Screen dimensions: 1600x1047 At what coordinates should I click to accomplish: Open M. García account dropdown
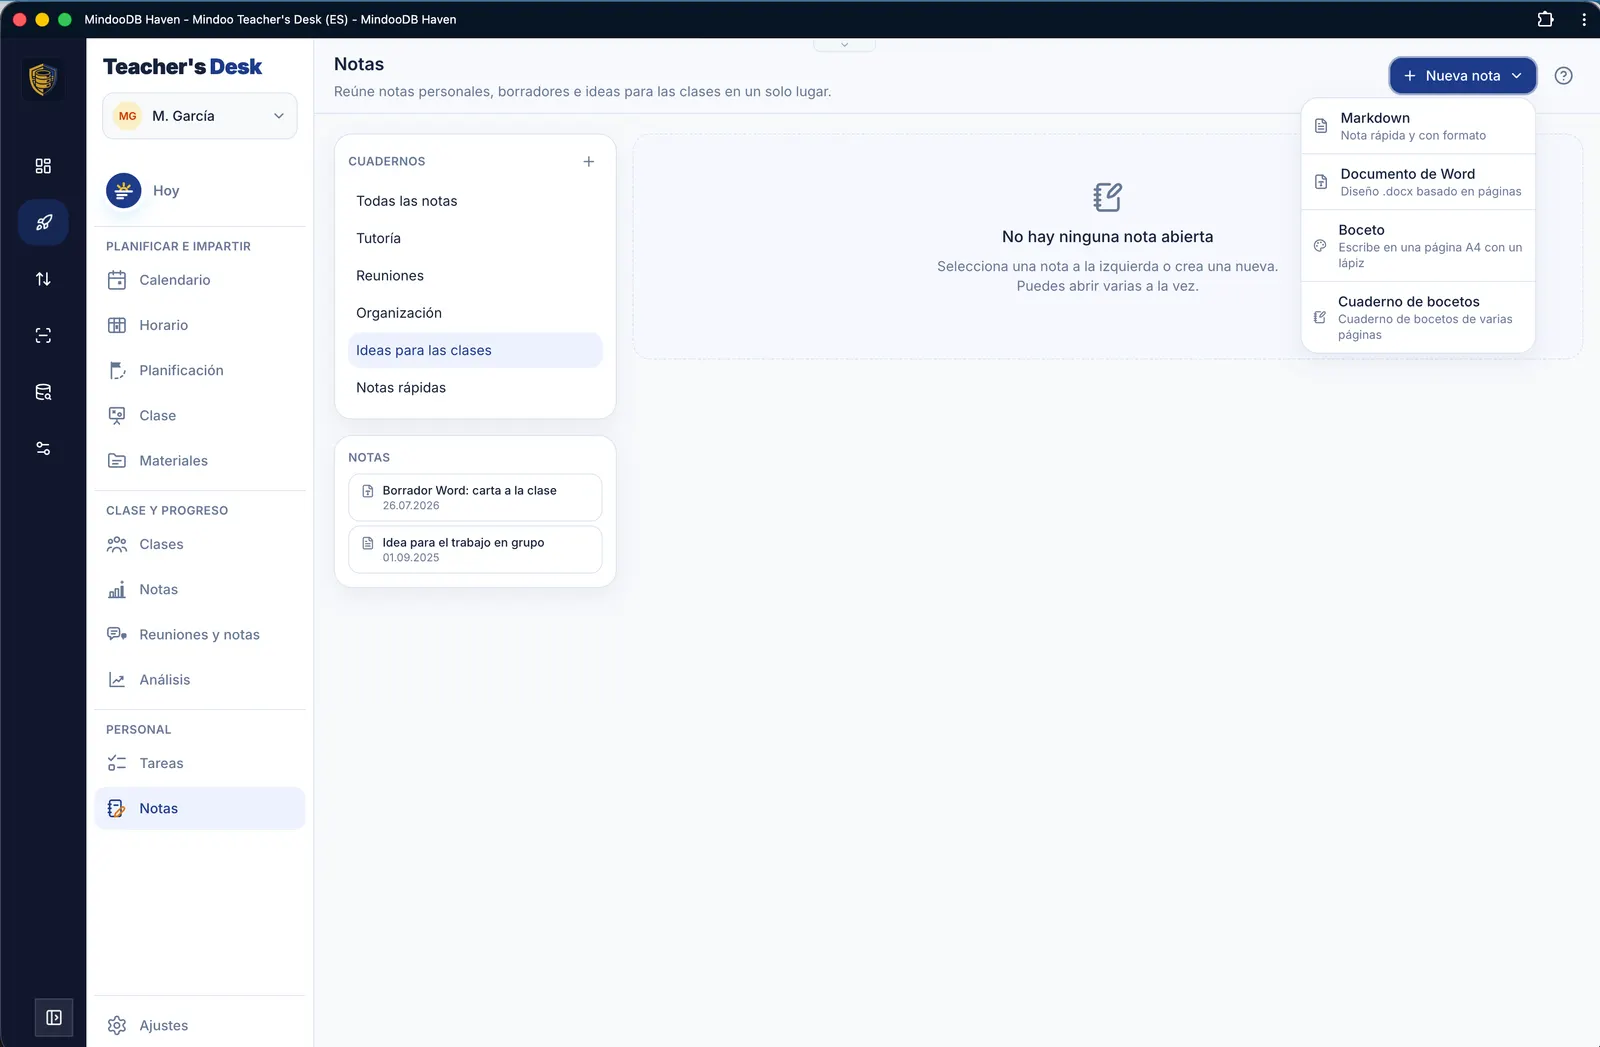point(200,116)
